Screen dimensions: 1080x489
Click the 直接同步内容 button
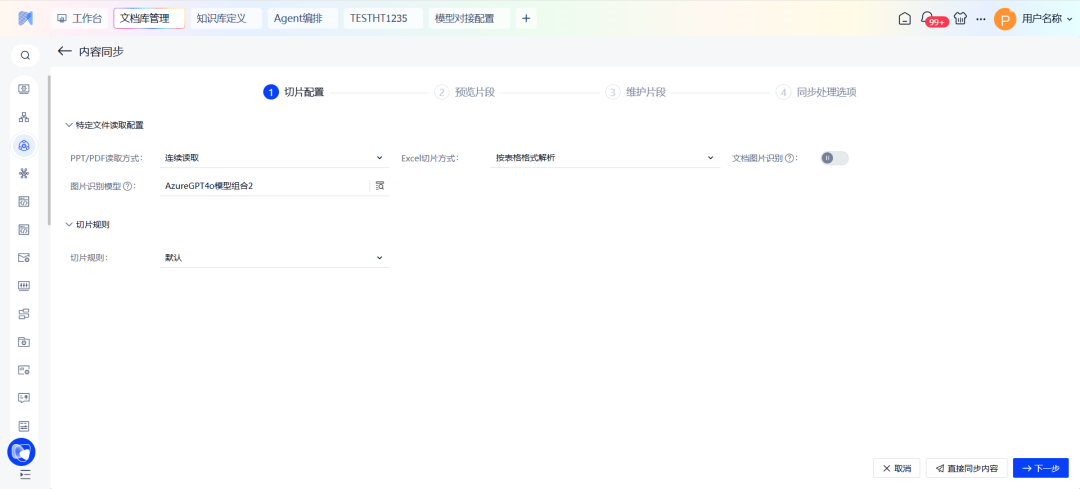click(x=966, y=468)
